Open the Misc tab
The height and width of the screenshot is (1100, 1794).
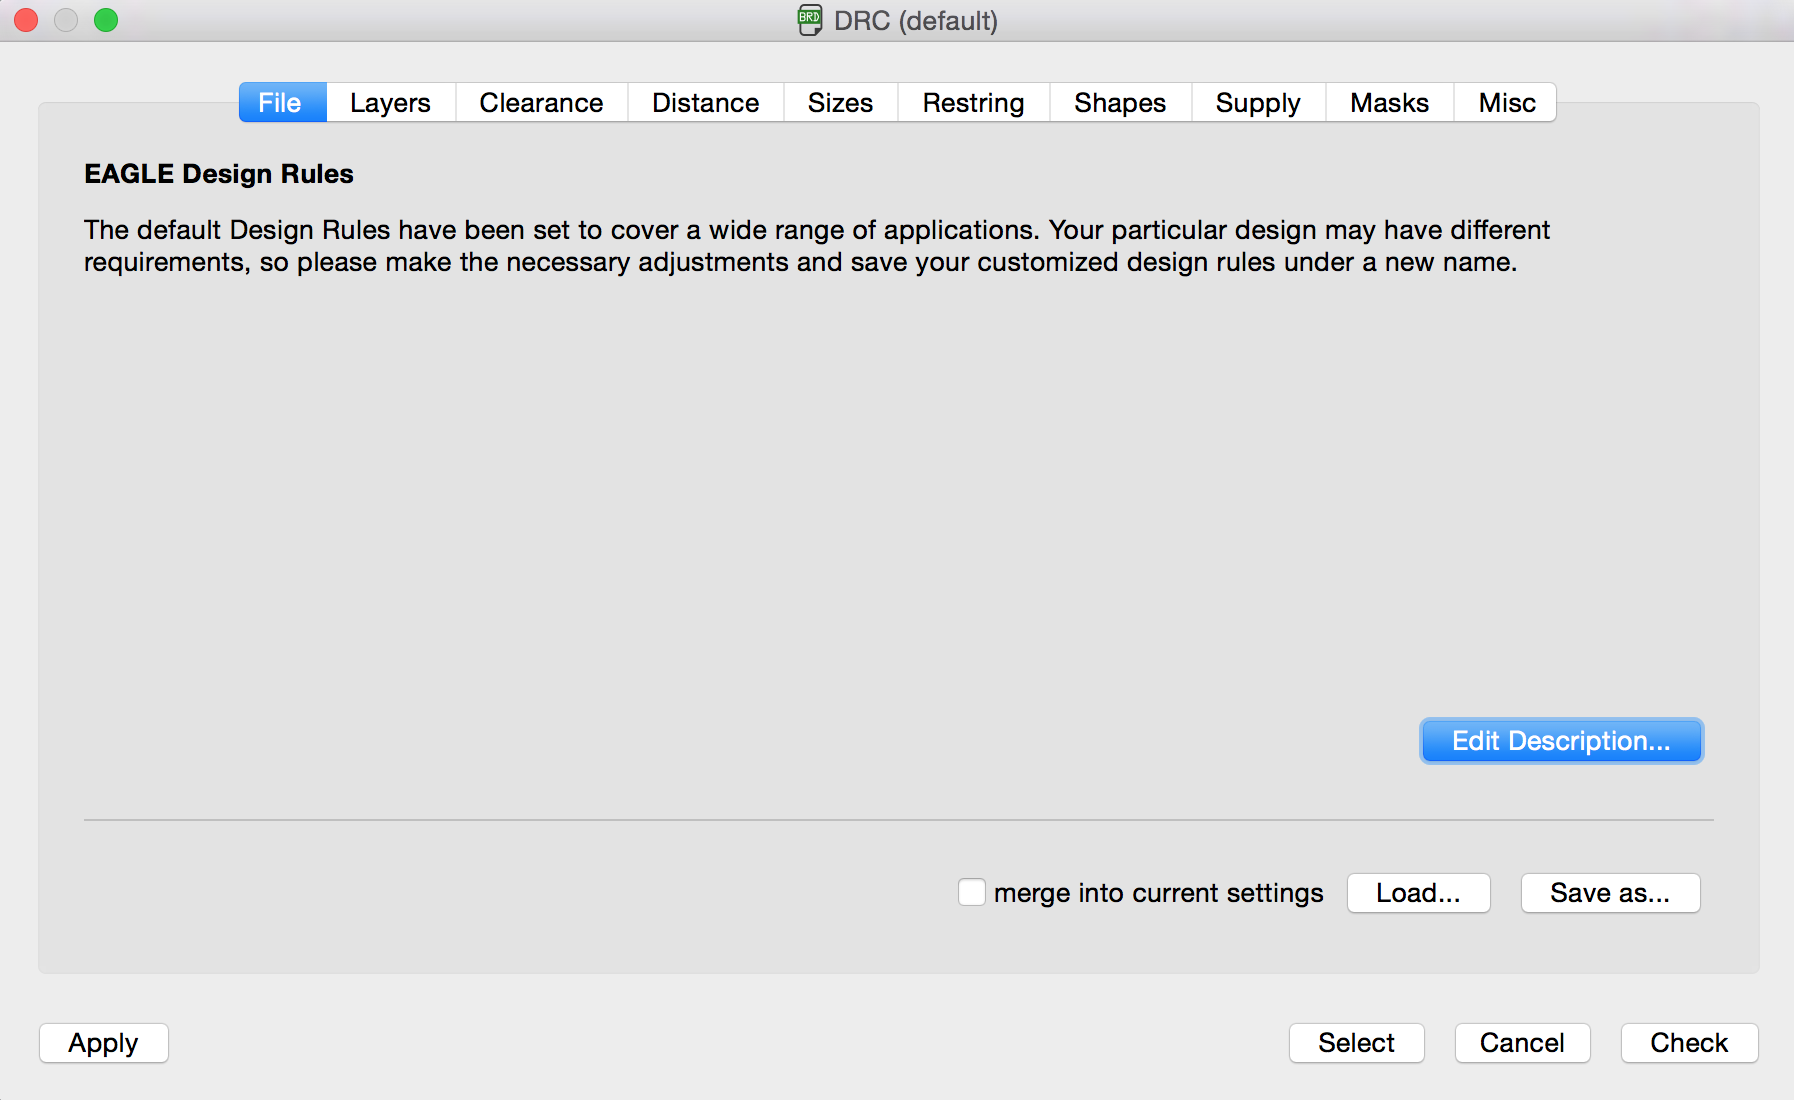[1506, 103]
